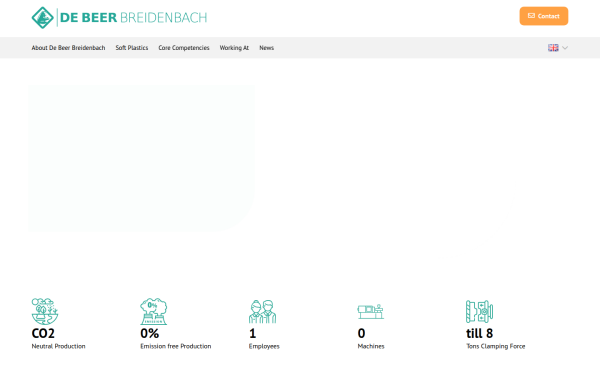Select the Working At menu item
600x375 pixels.
(x=234, y=48)
